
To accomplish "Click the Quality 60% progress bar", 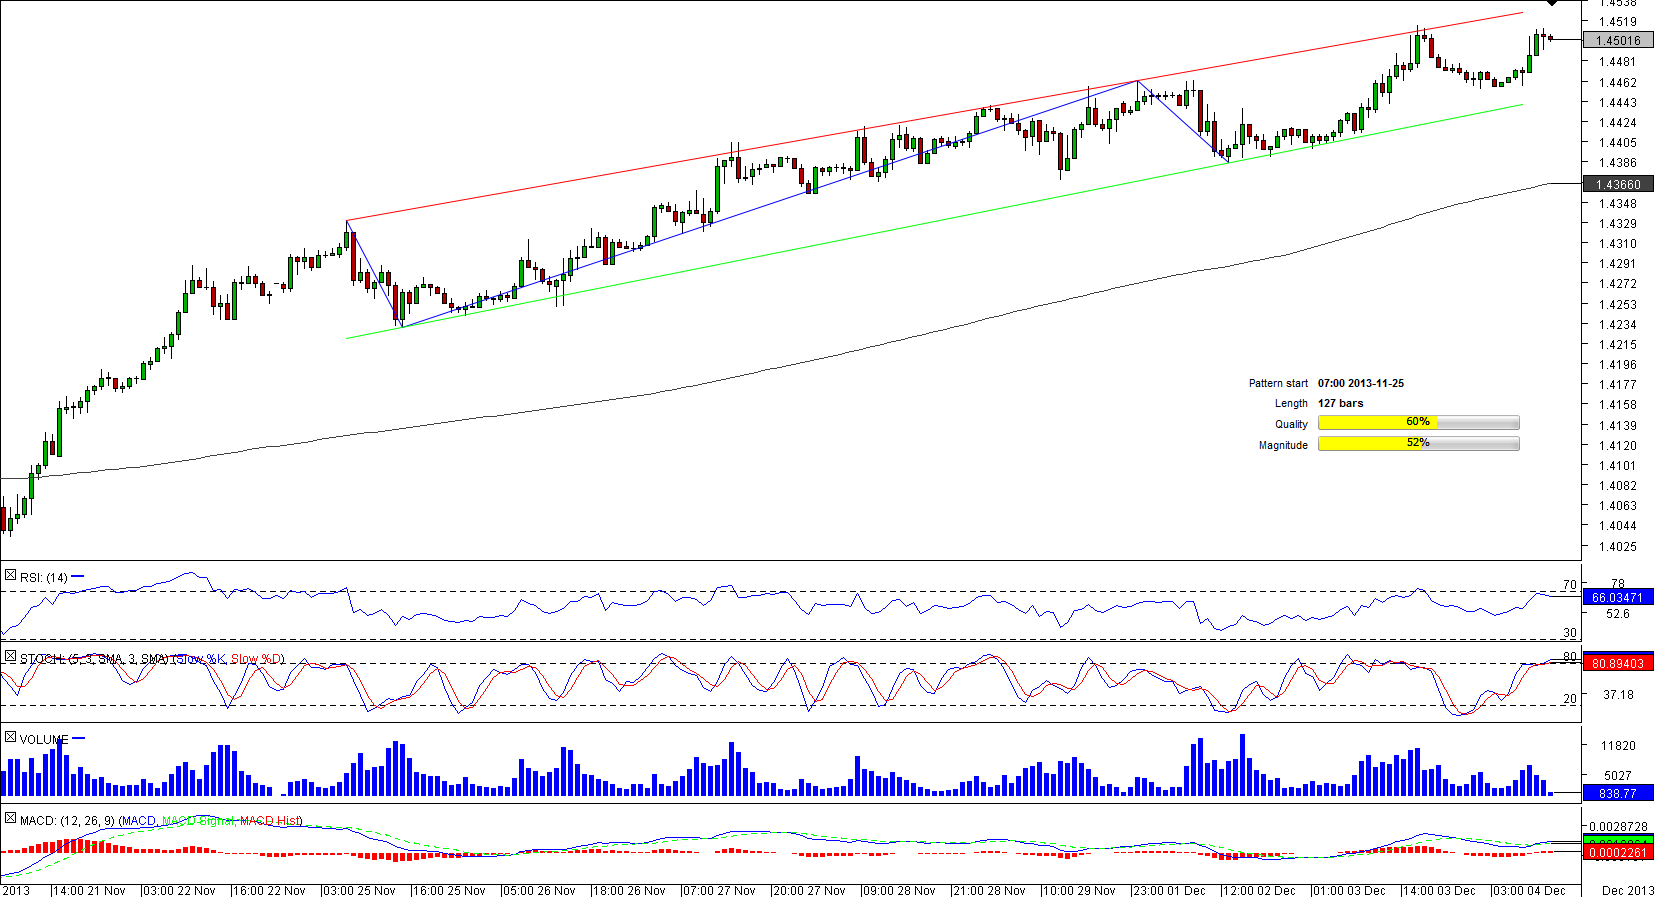I will pos(1418,423).
